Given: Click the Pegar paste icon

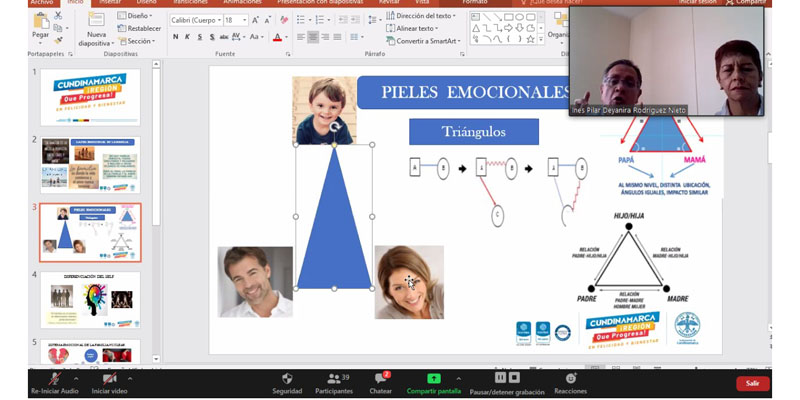Looking at the screenshot, I should coord(41,21).
